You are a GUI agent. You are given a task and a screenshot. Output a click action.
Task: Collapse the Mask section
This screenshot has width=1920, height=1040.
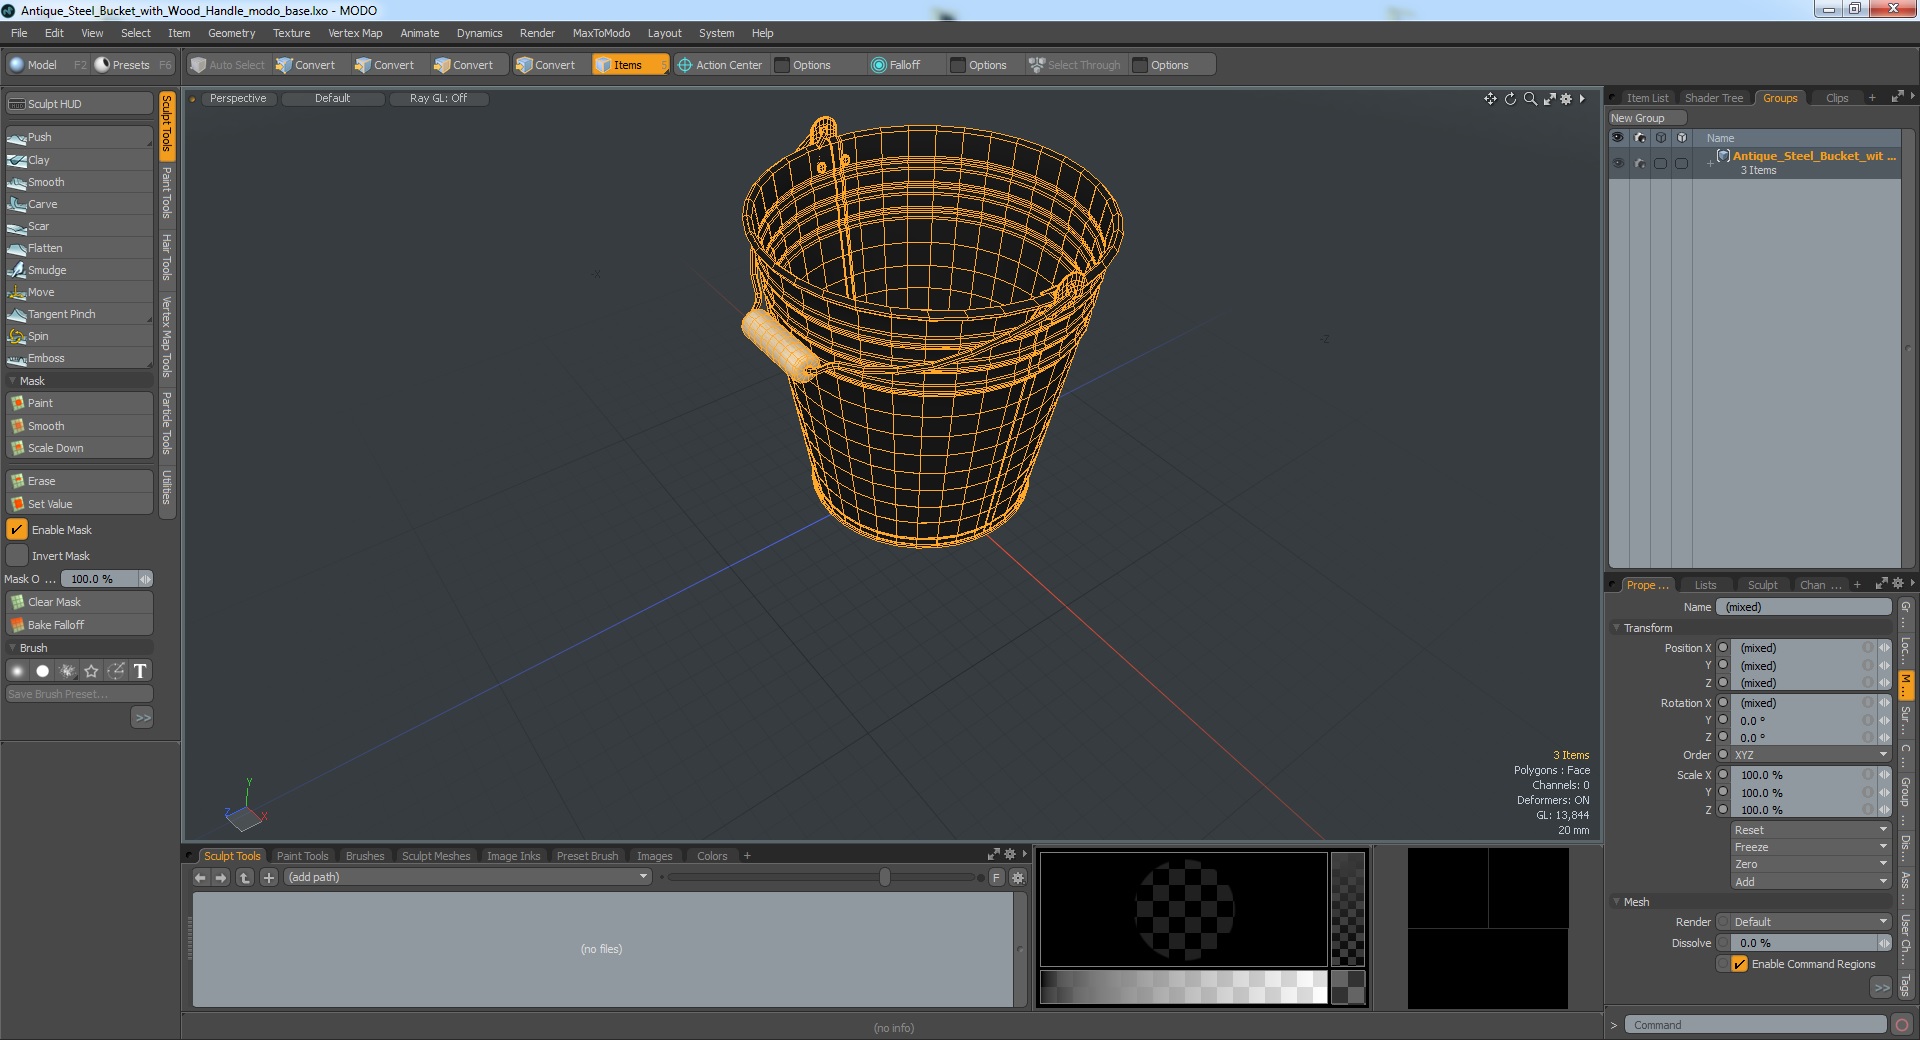(x=12, y=381)
